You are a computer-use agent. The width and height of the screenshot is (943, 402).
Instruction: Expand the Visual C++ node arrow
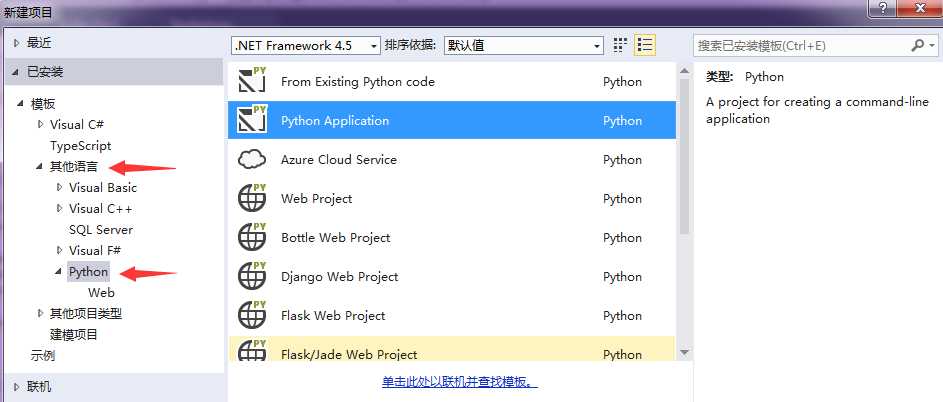(59, 208)
